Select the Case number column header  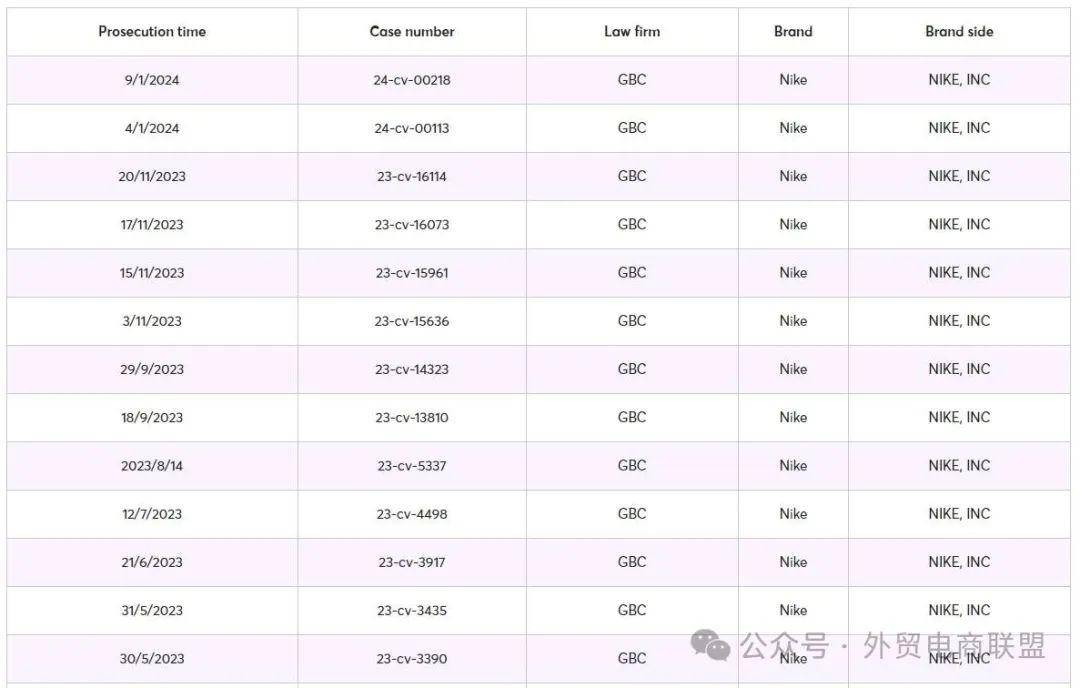coord(412,32)
